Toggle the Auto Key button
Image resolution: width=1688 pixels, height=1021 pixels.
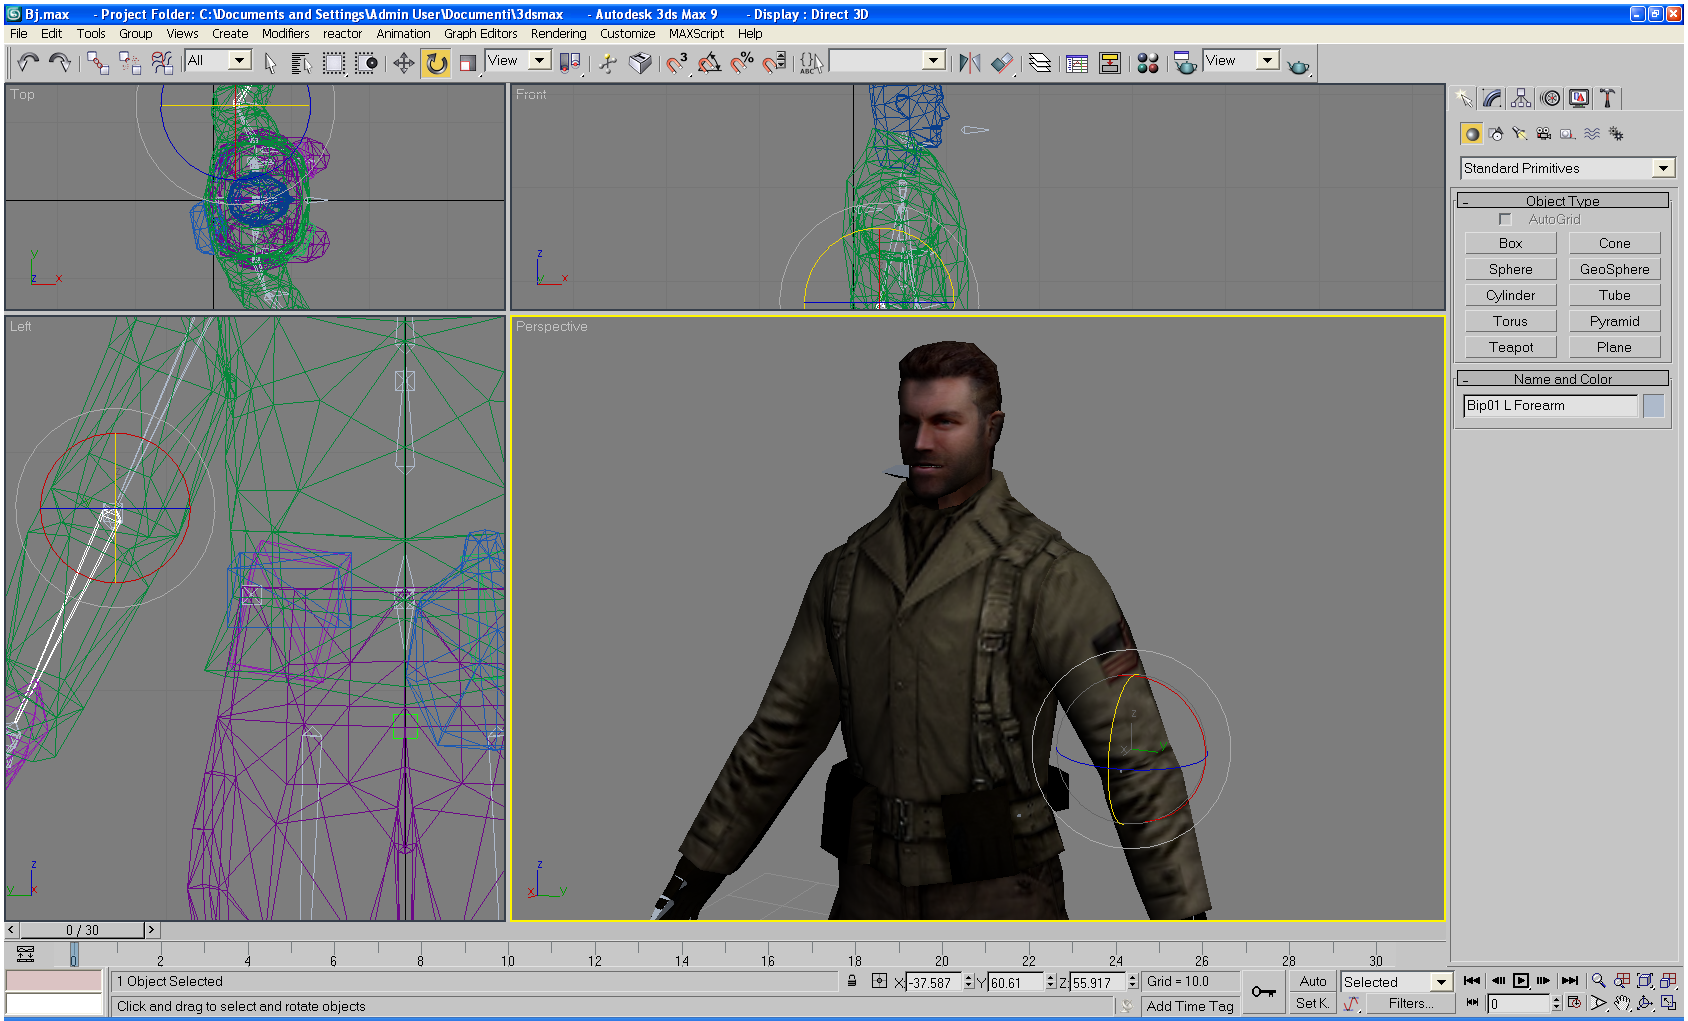[1313, 981]
